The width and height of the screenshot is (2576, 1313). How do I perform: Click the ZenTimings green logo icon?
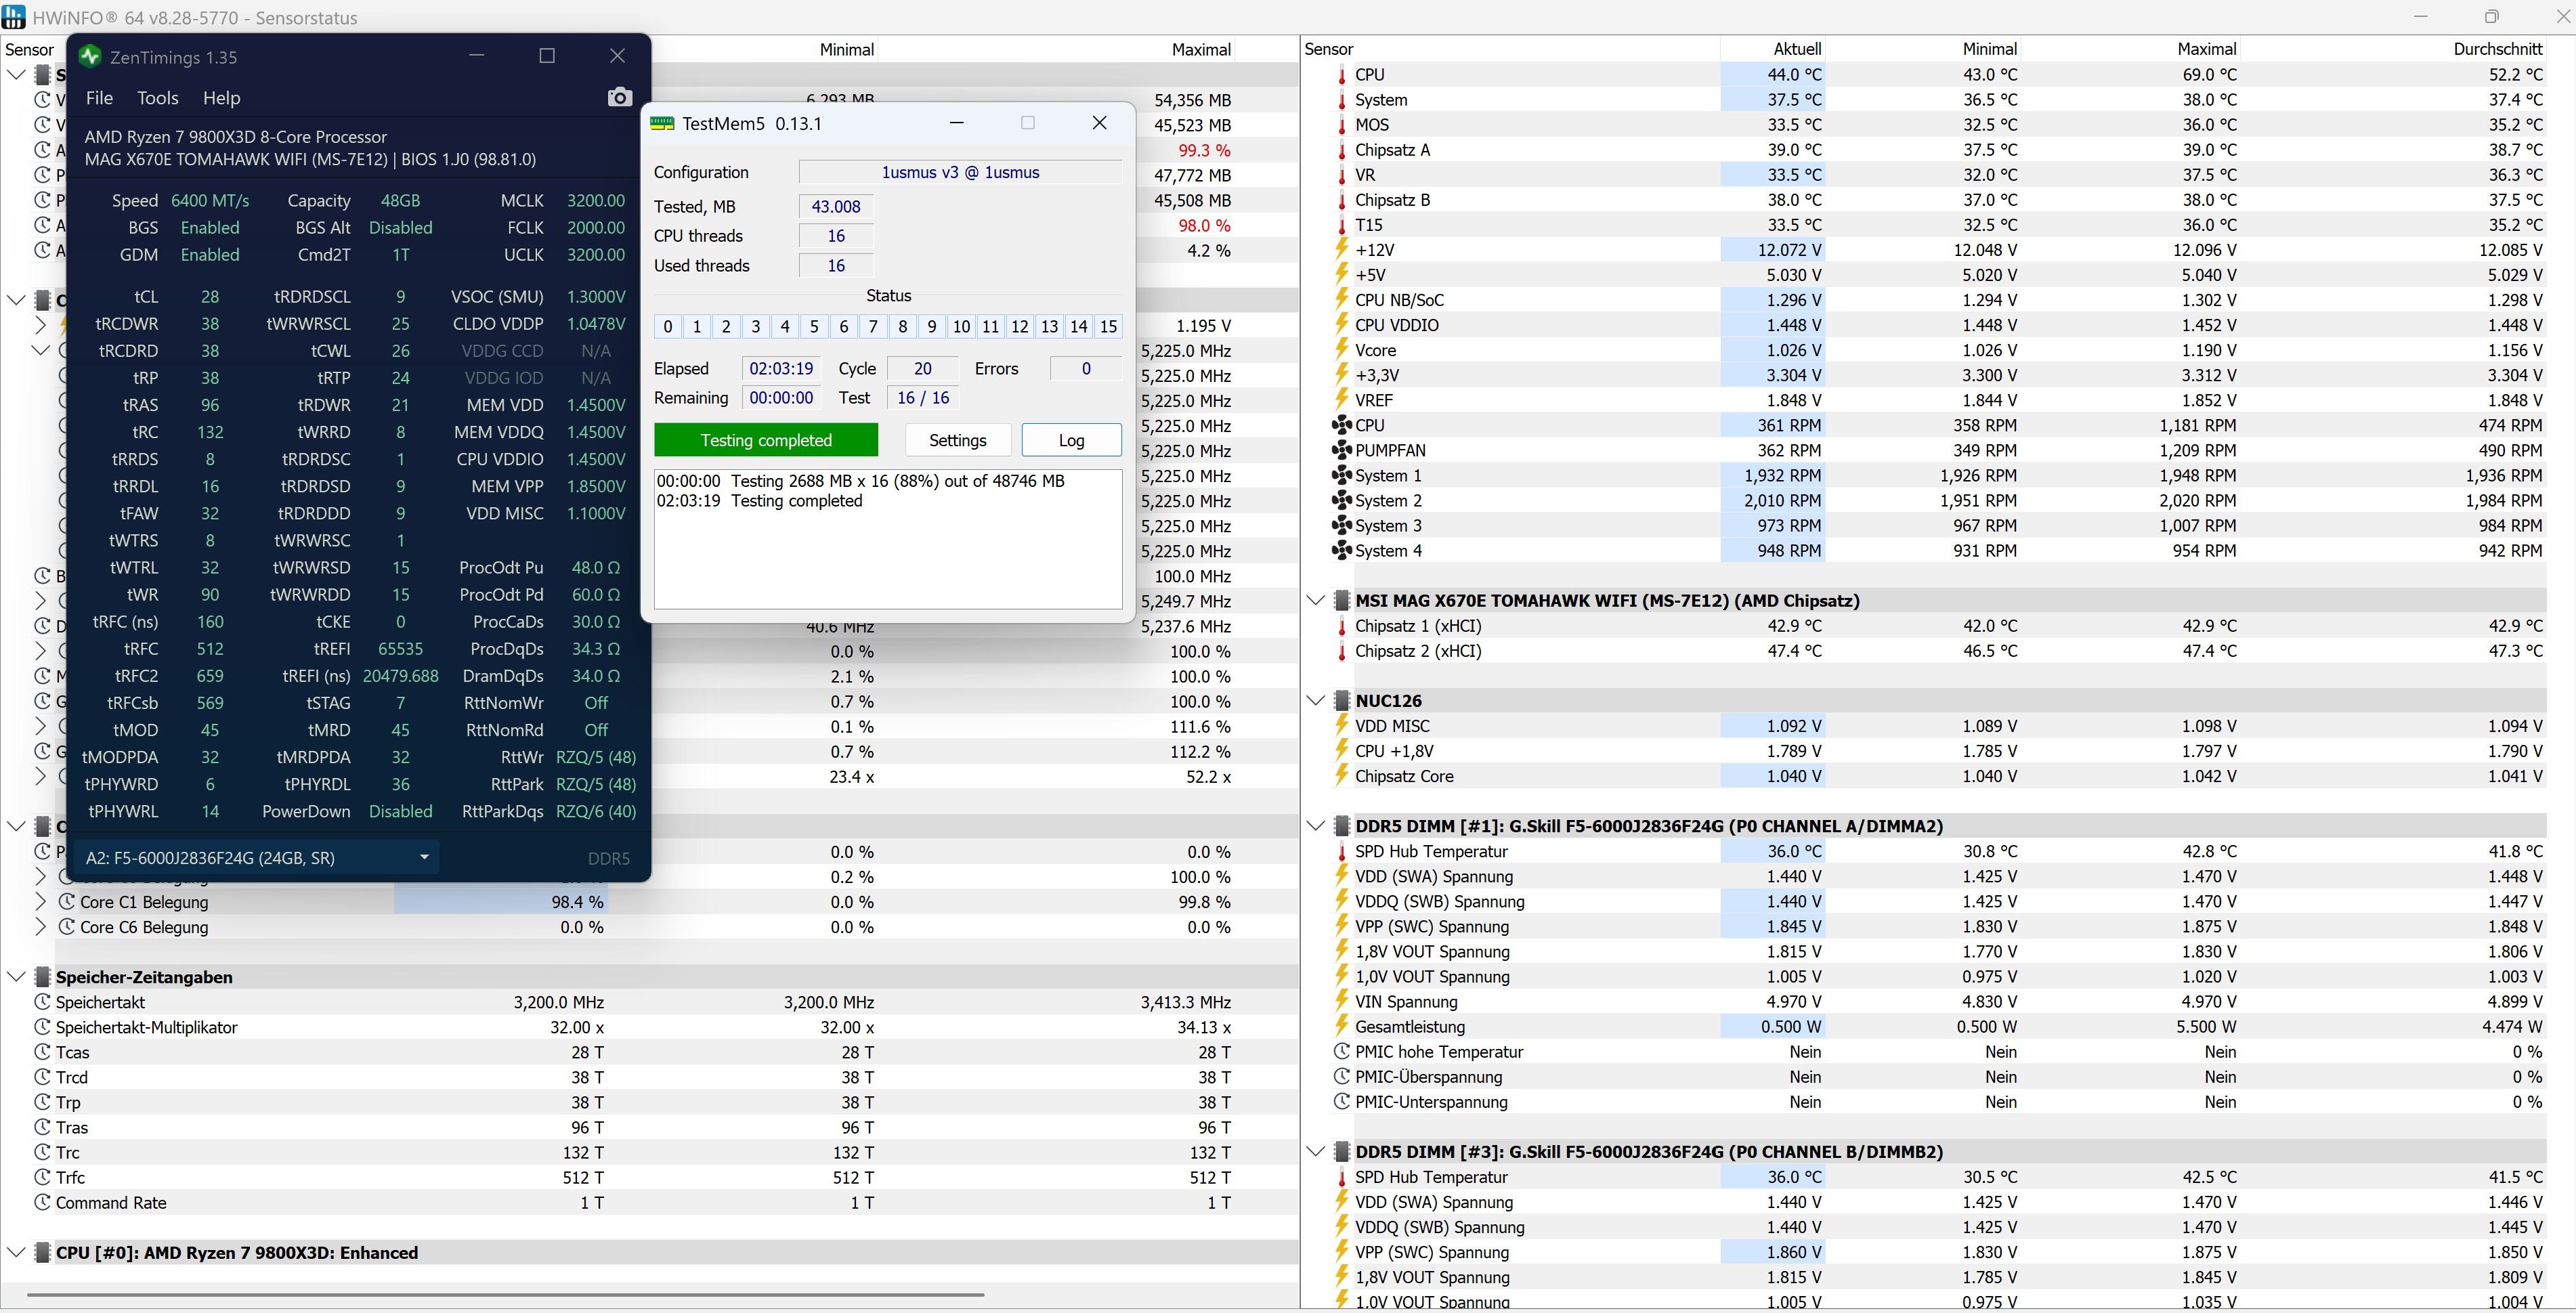coord(90,57)
